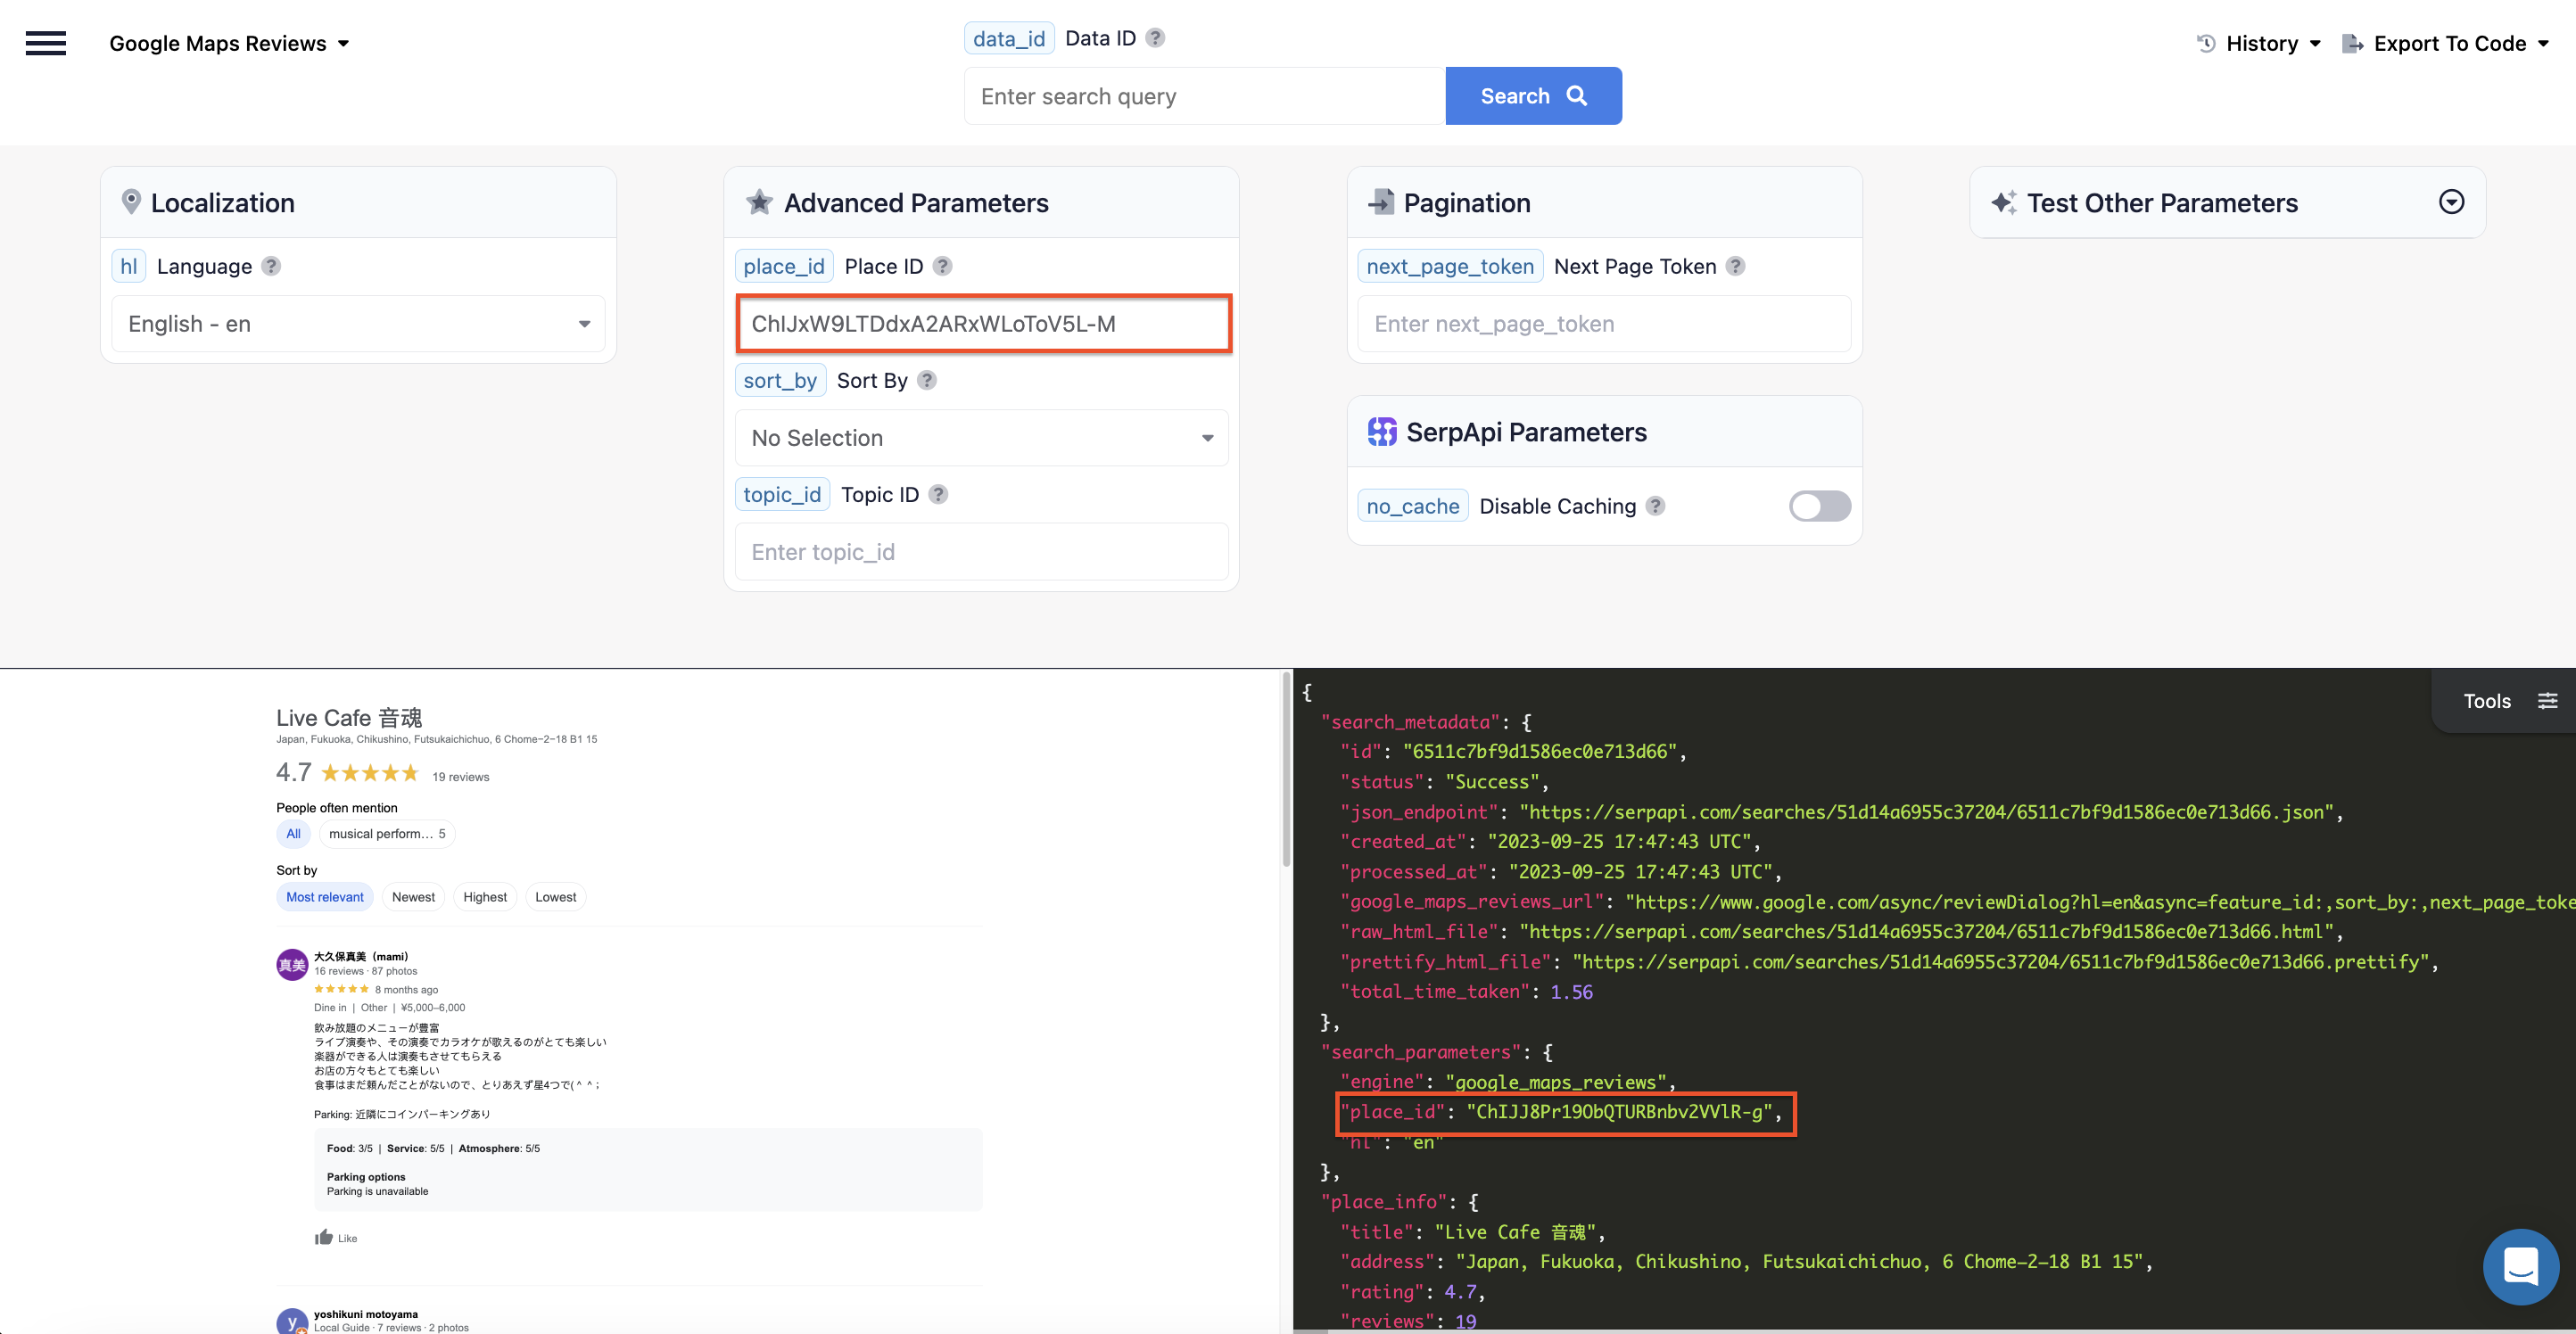The image size is (2576, 1334).
Task: Click the SerpApi logo in SerpApi Parameters panel
Action: pos(1382,431)
